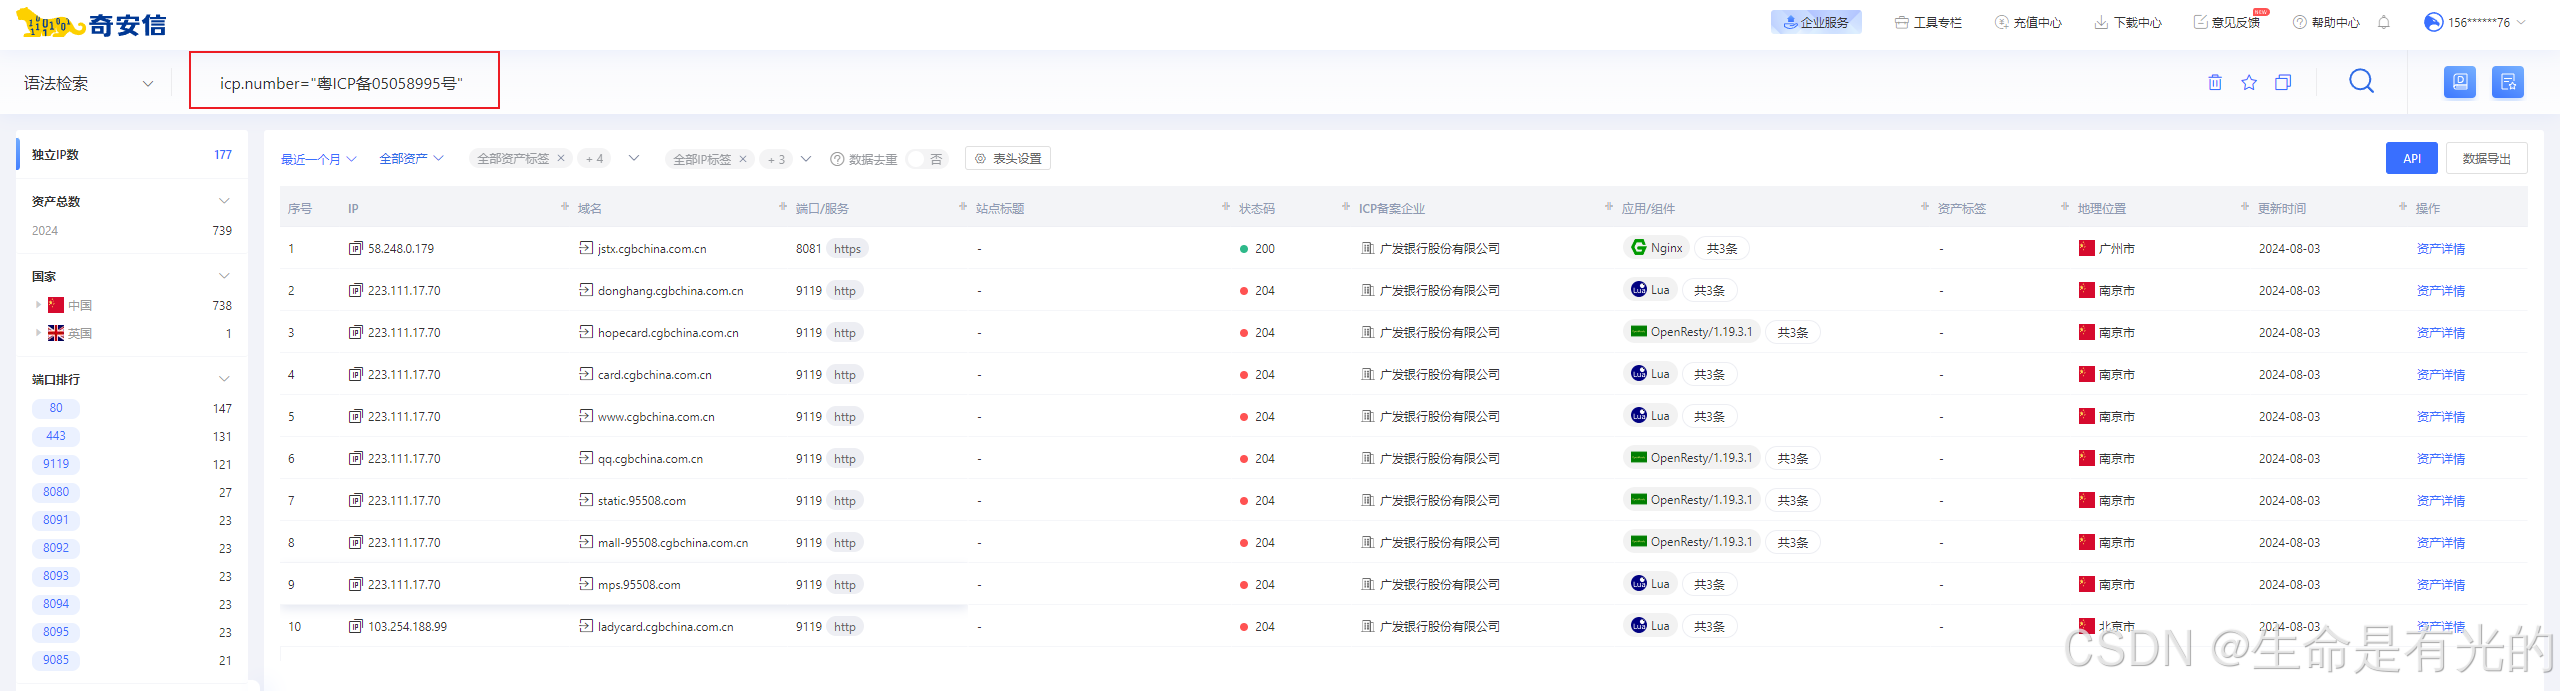2560x691 pixels.
Task: Click the blue syntax manual book icon
Action: [x=2460, y=82]
